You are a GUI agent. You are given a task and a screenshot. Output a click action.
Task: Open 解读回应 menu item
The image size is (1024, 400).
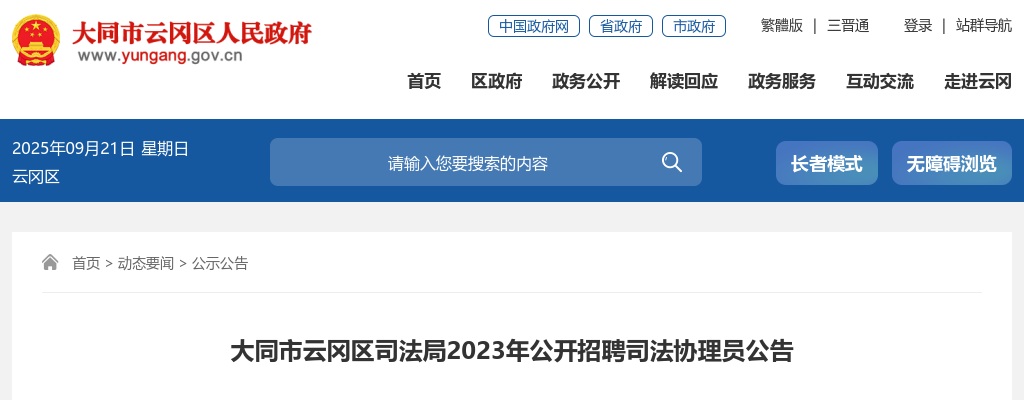click(x=684, y=81)
